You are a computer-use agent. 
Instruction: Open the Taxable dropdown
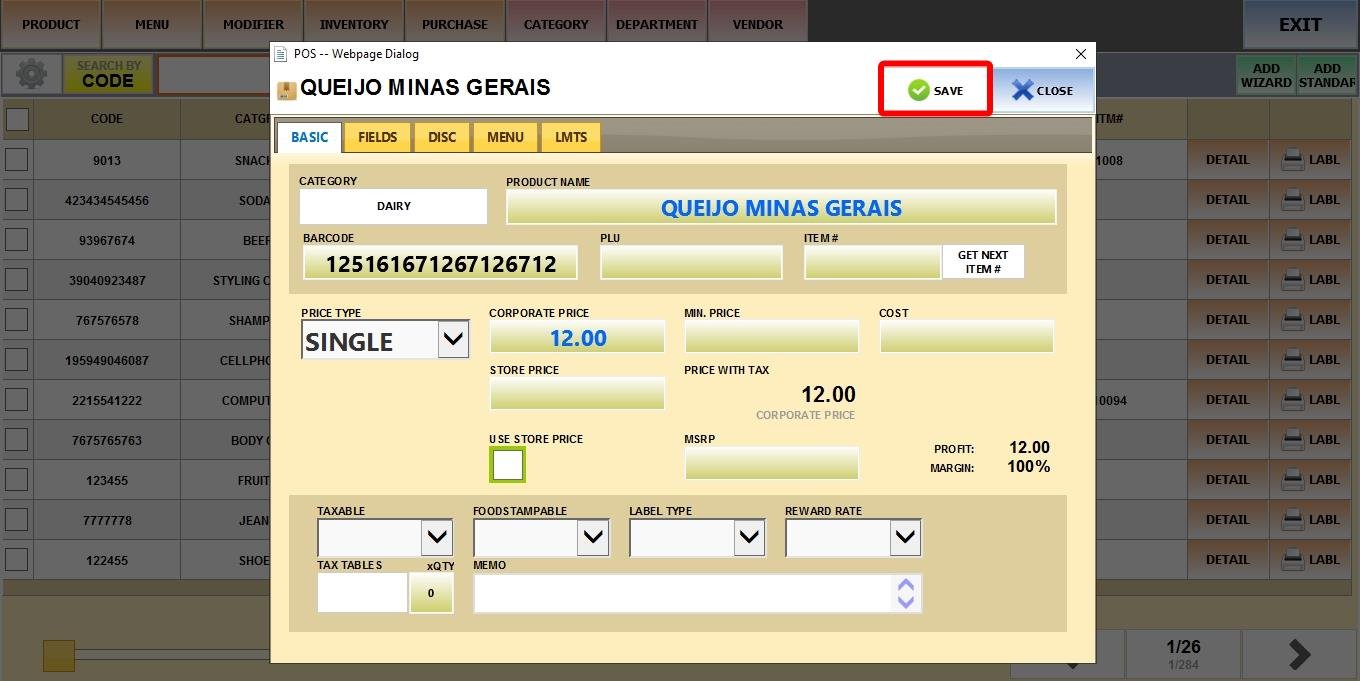(x=437, y=538)
